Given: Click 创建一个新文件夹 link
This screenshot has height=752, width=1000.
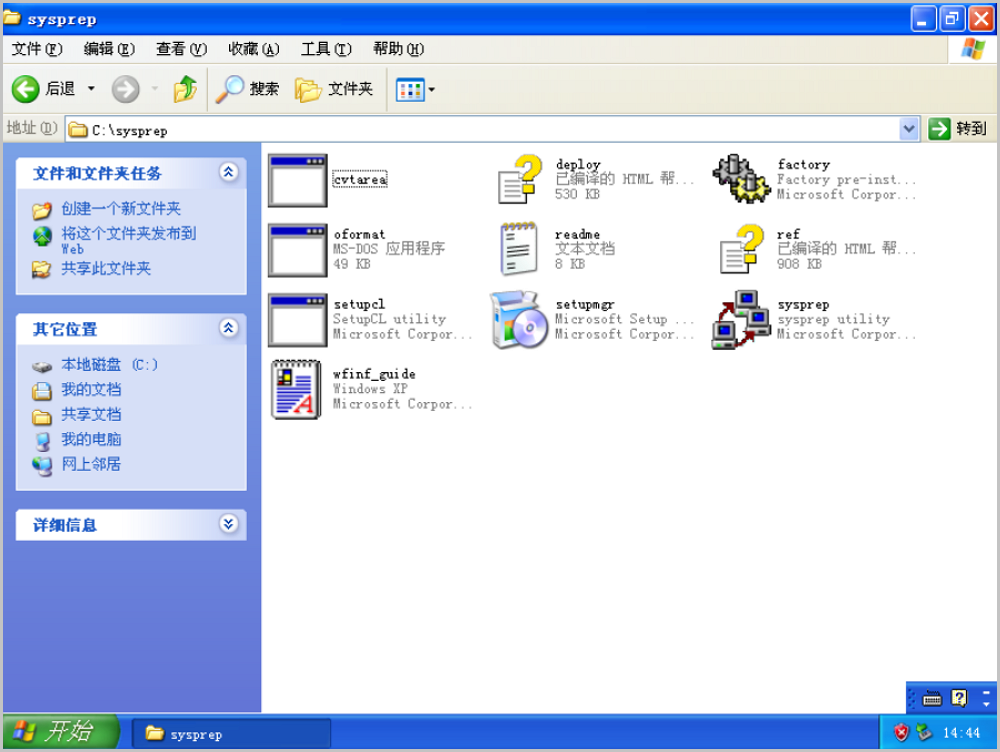Looking at the screenshot, I should coord(120,209).
